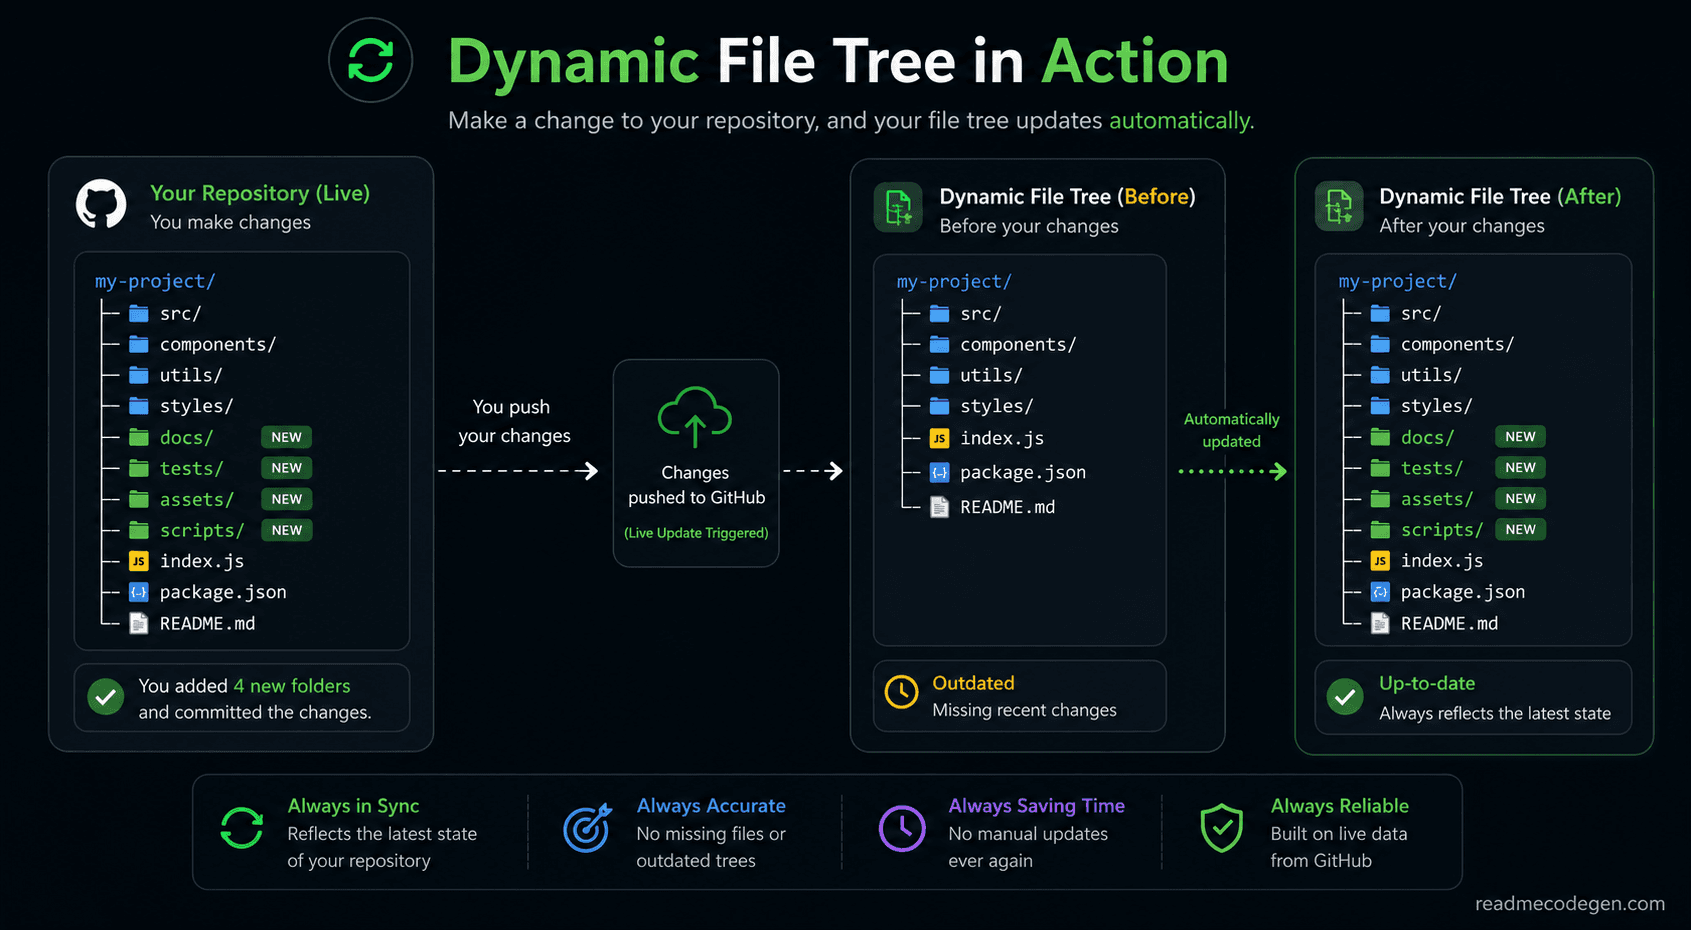Select components/ in Your Repository tree
The image size is (1691, 930).
(218, 345)
